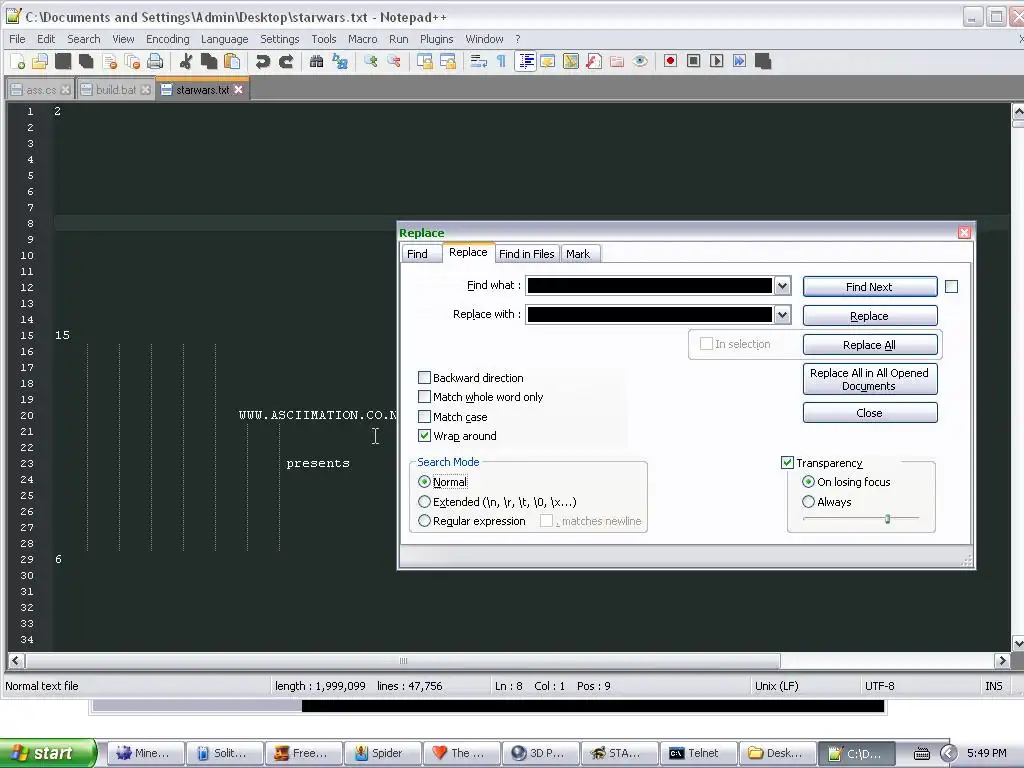Open Spider from the taskbar
Viewport: 1024px width, 768px height.
[x=383, y=753]
